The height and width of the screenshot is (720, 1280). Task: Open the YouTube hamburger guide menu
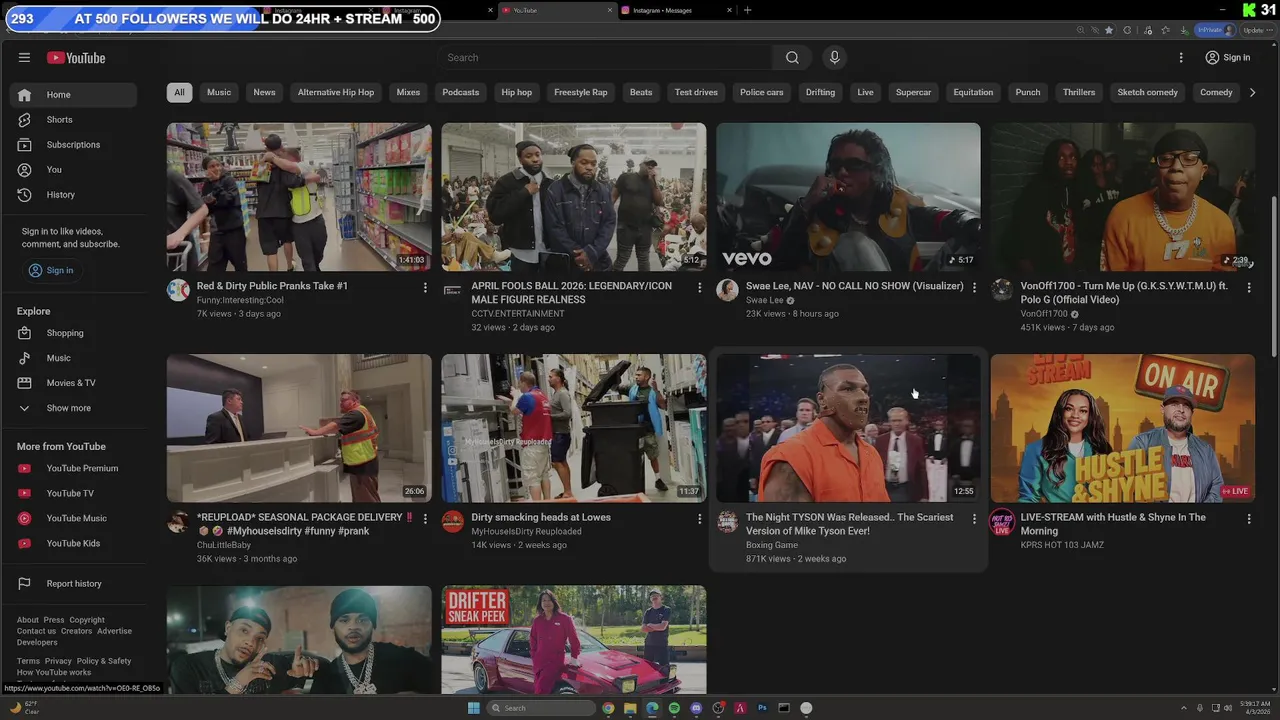pos(24,58)
